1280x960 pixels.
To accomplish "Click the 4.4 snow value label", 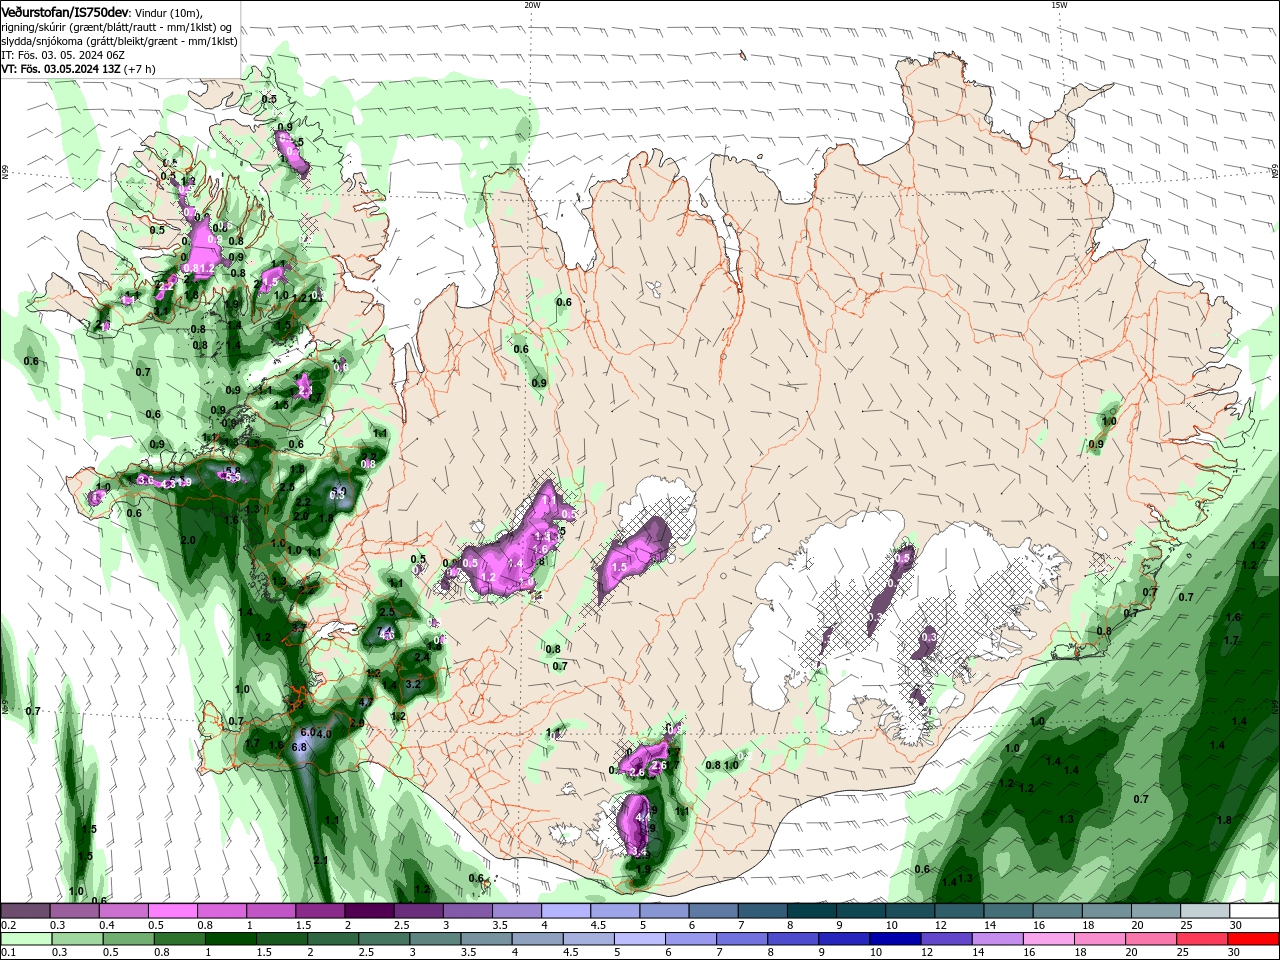I will pyautogui.click(x=642, y=817).
